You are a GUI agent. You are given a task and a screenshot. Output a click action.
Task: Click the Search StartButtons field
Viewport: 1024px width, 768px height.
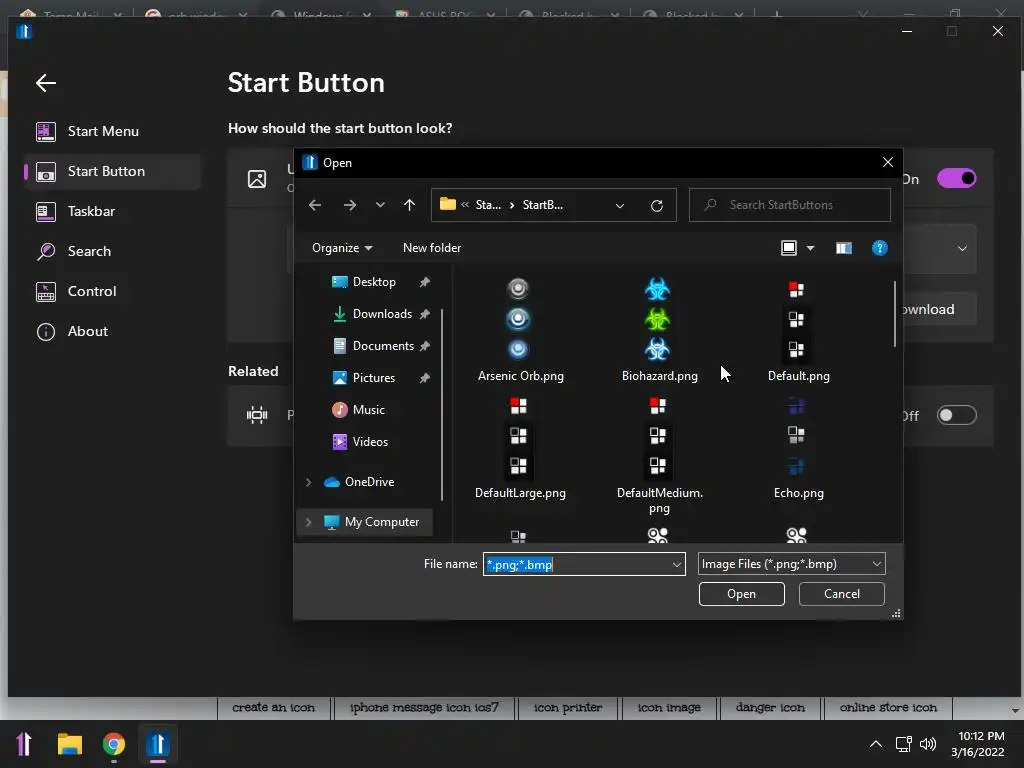click(790, 205)
